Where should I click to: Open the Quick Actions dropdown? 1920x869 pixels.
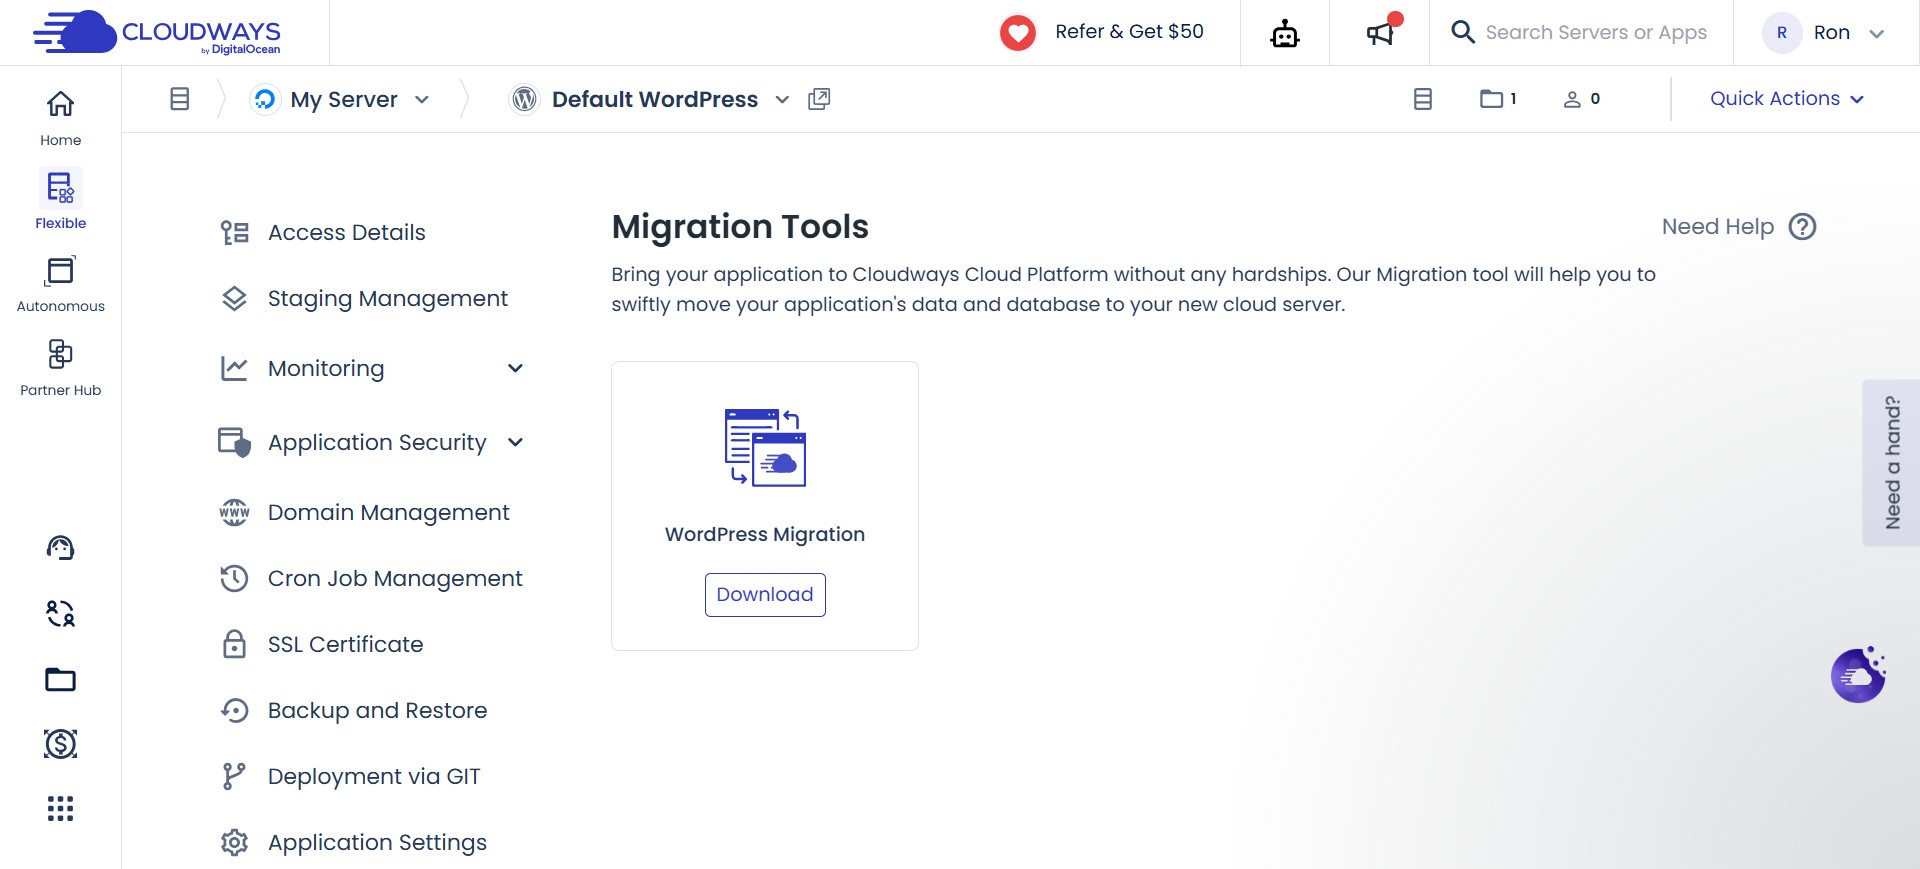point(1786,99)
